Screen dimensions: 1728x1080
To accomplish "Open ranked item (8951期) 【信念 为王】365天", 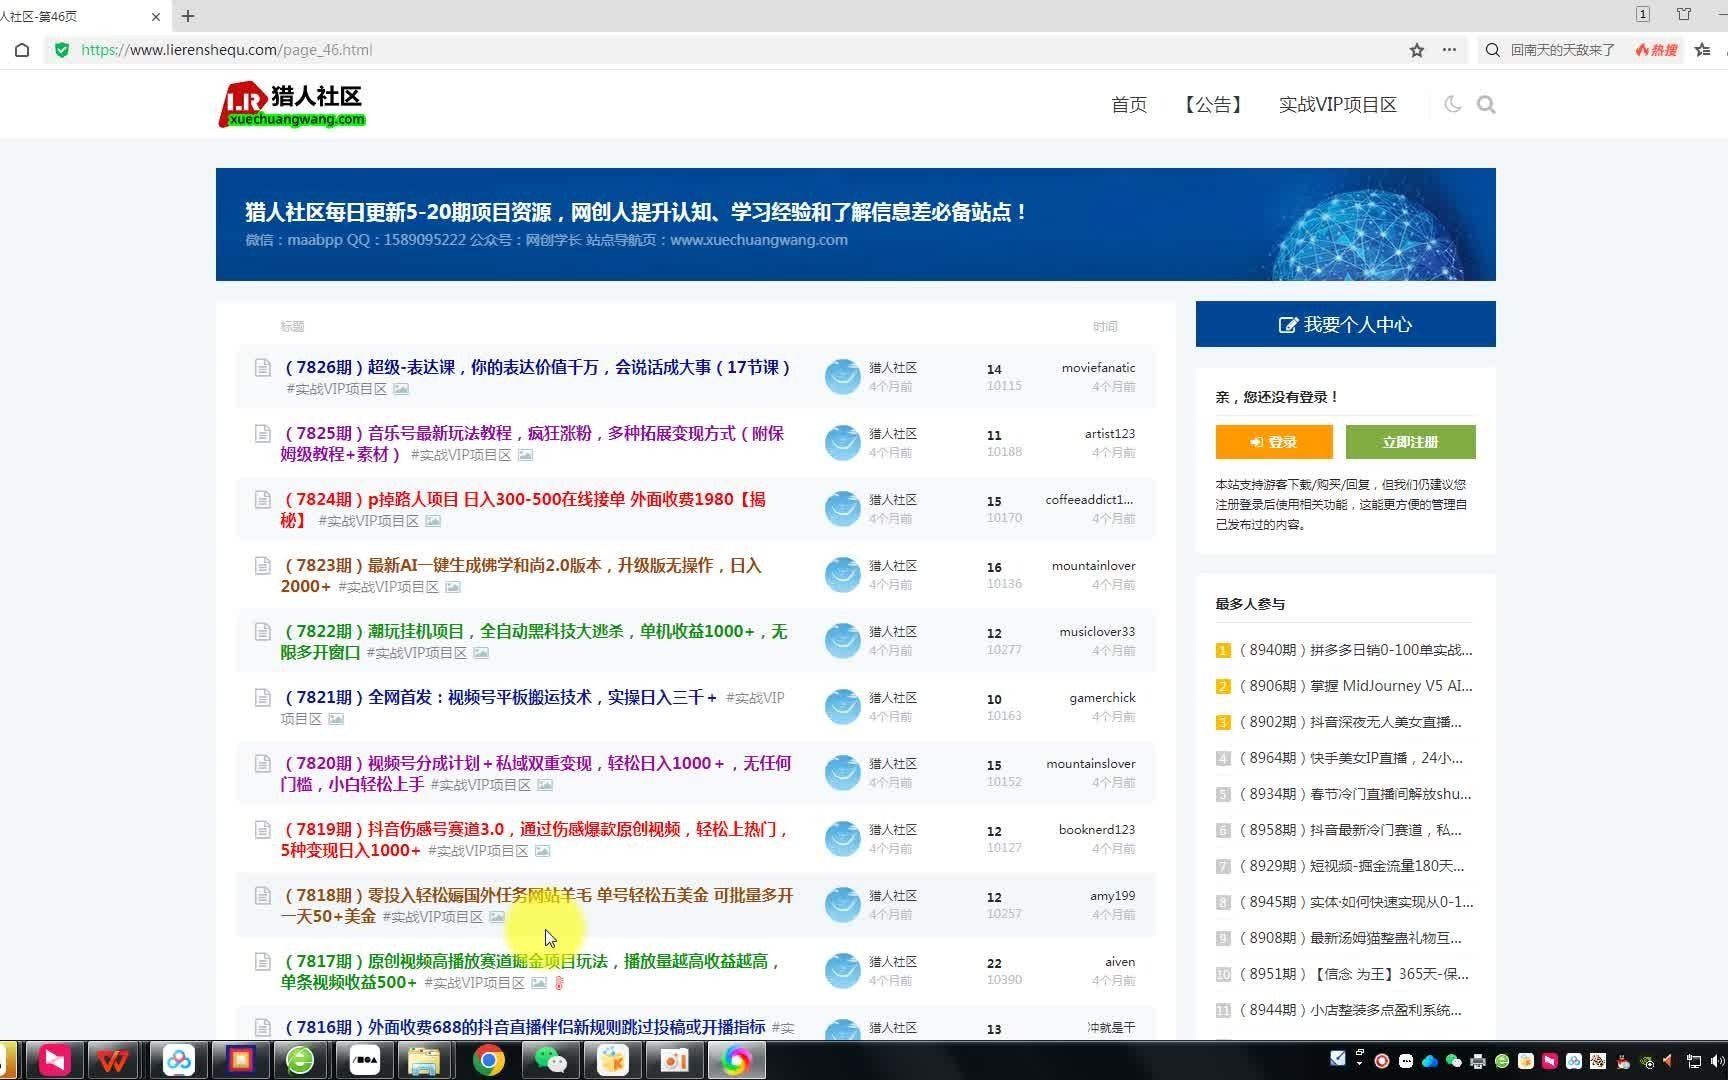I will [x=1353, y=974].
